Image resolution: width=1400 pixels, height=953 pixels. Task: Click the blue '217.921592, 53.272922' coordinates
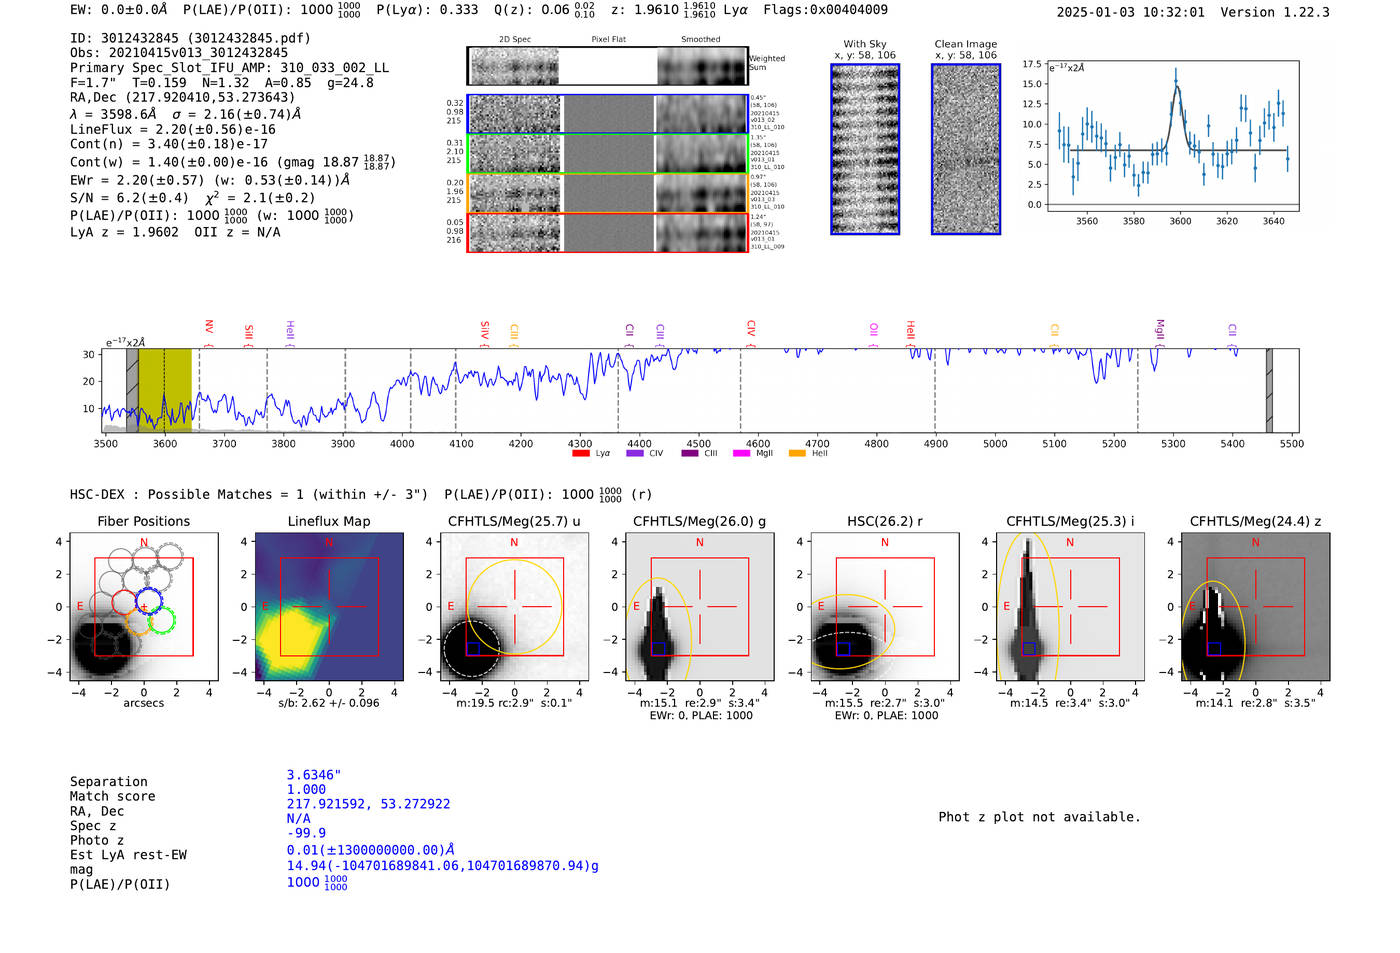click(x=368, y=804)
